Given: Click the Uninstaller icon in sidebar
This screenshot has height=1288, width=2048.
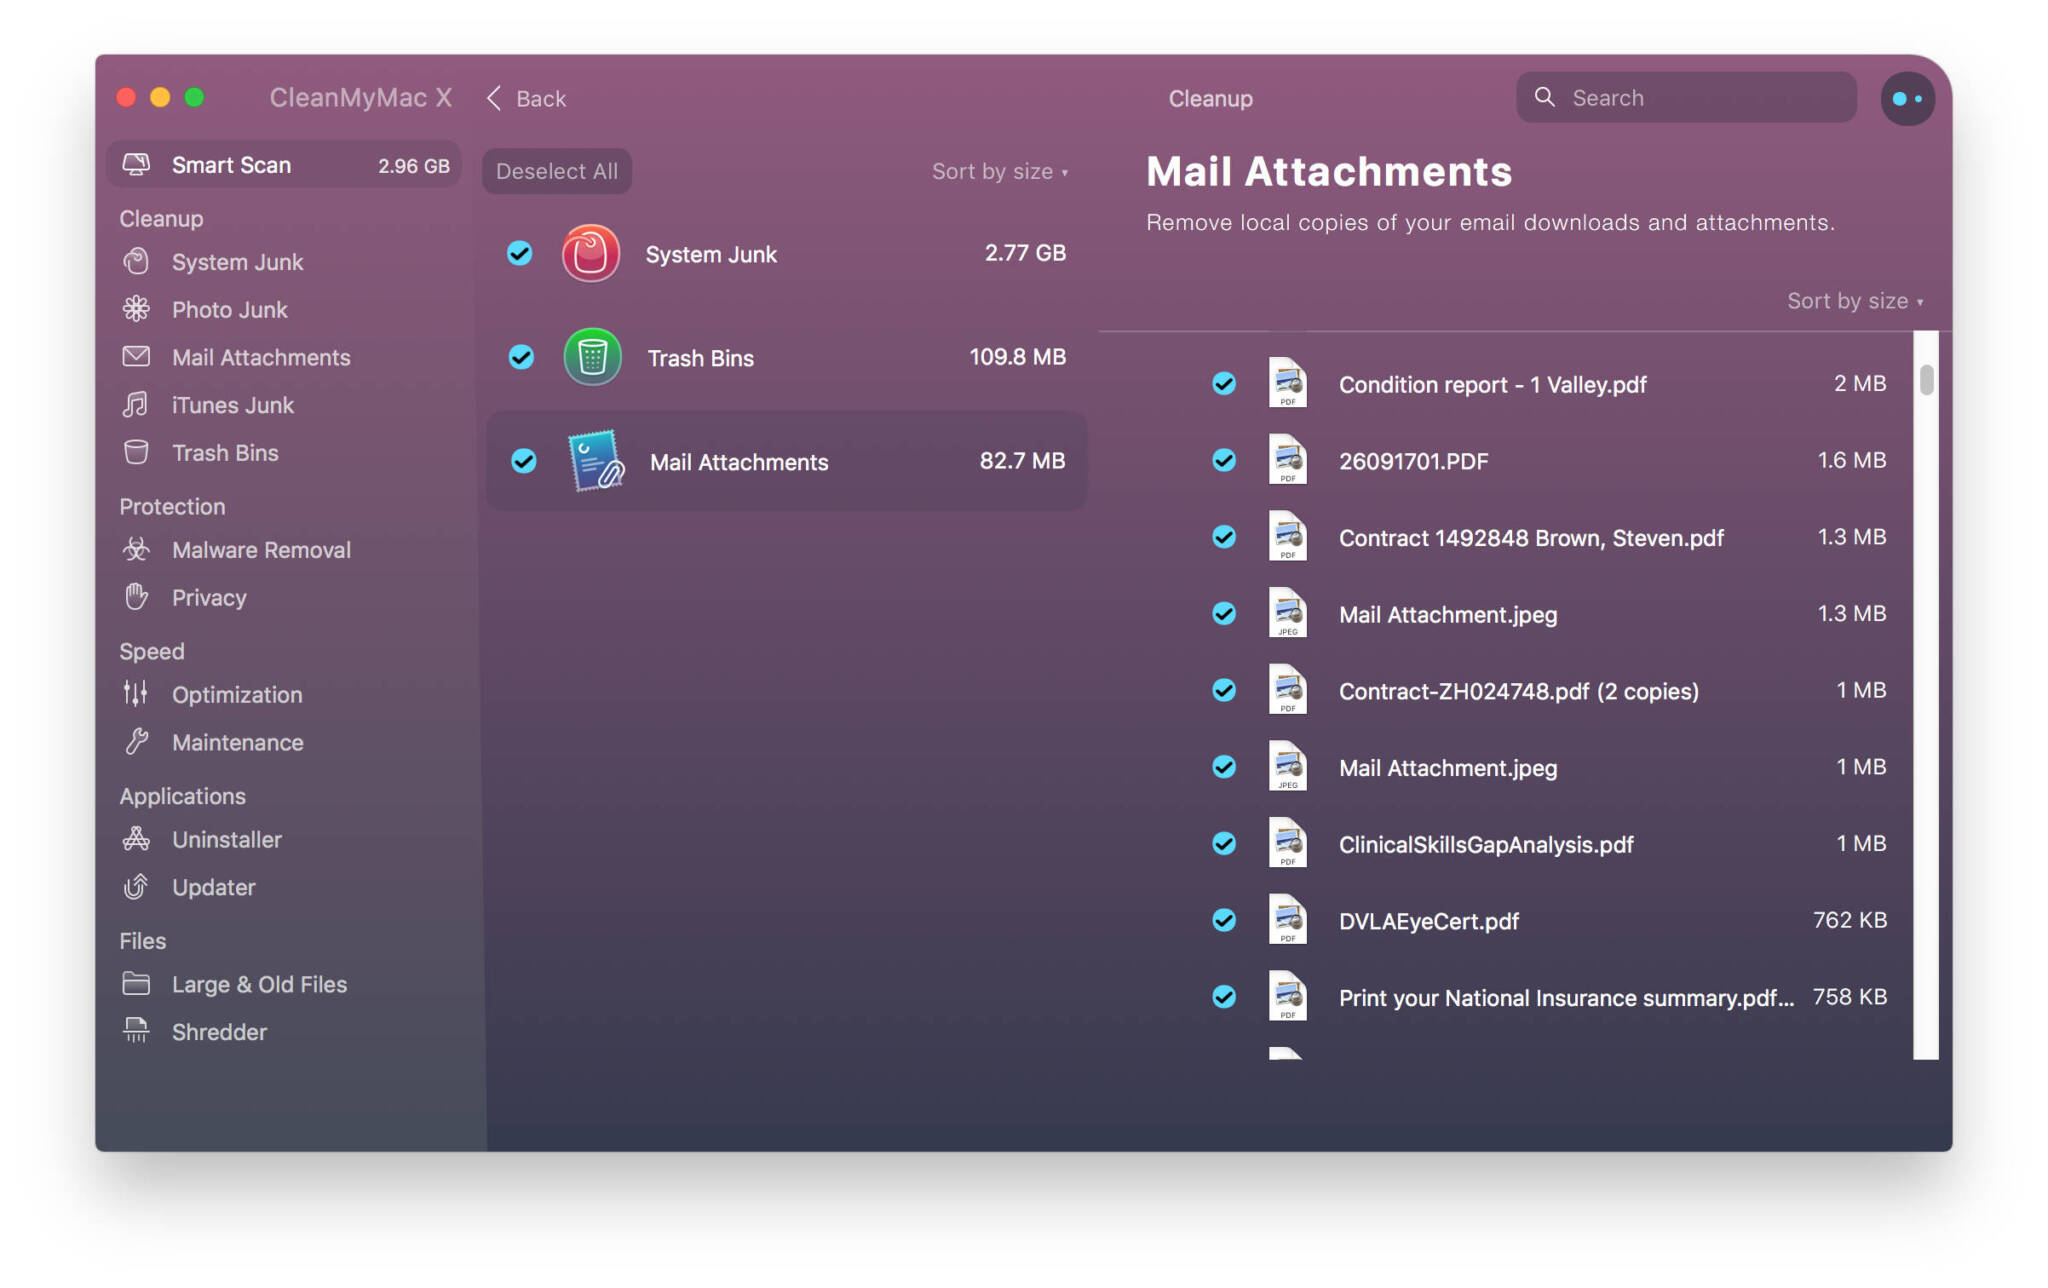Looking at the screenshot, I should pyautogui.click(x=136, y=839).
